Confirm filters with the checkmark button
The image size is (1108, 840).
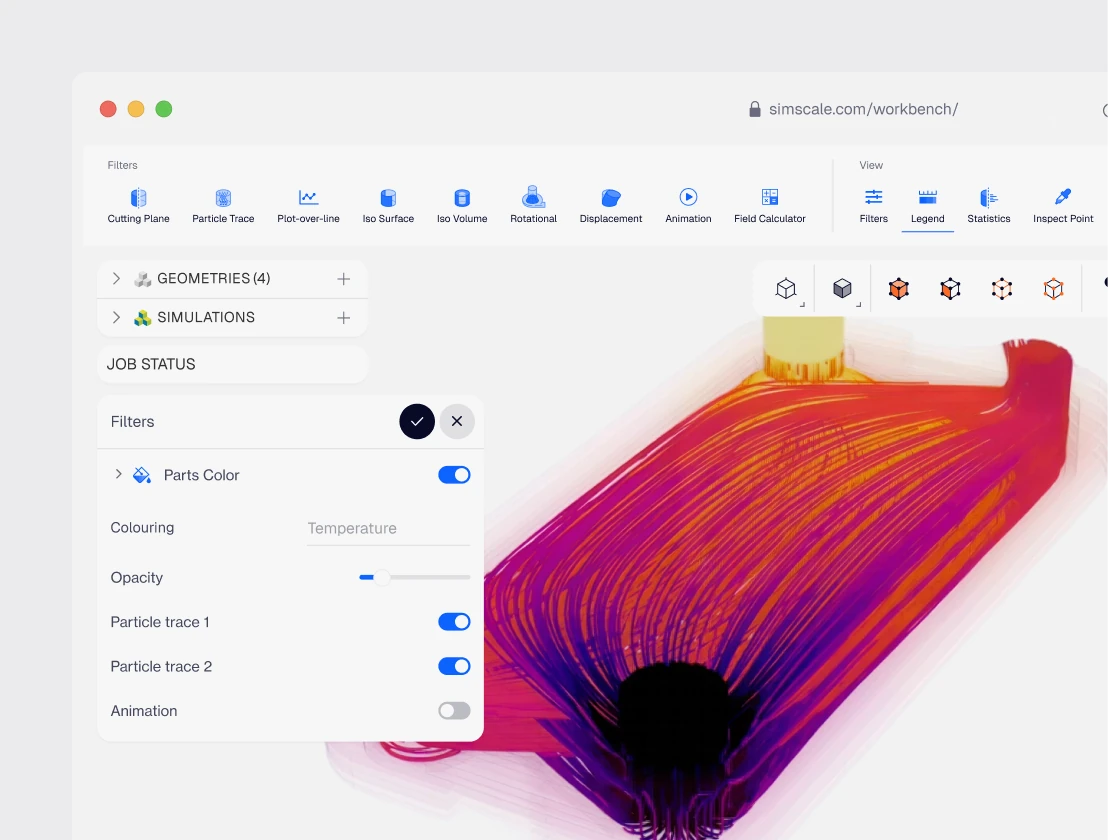[417, 422]
